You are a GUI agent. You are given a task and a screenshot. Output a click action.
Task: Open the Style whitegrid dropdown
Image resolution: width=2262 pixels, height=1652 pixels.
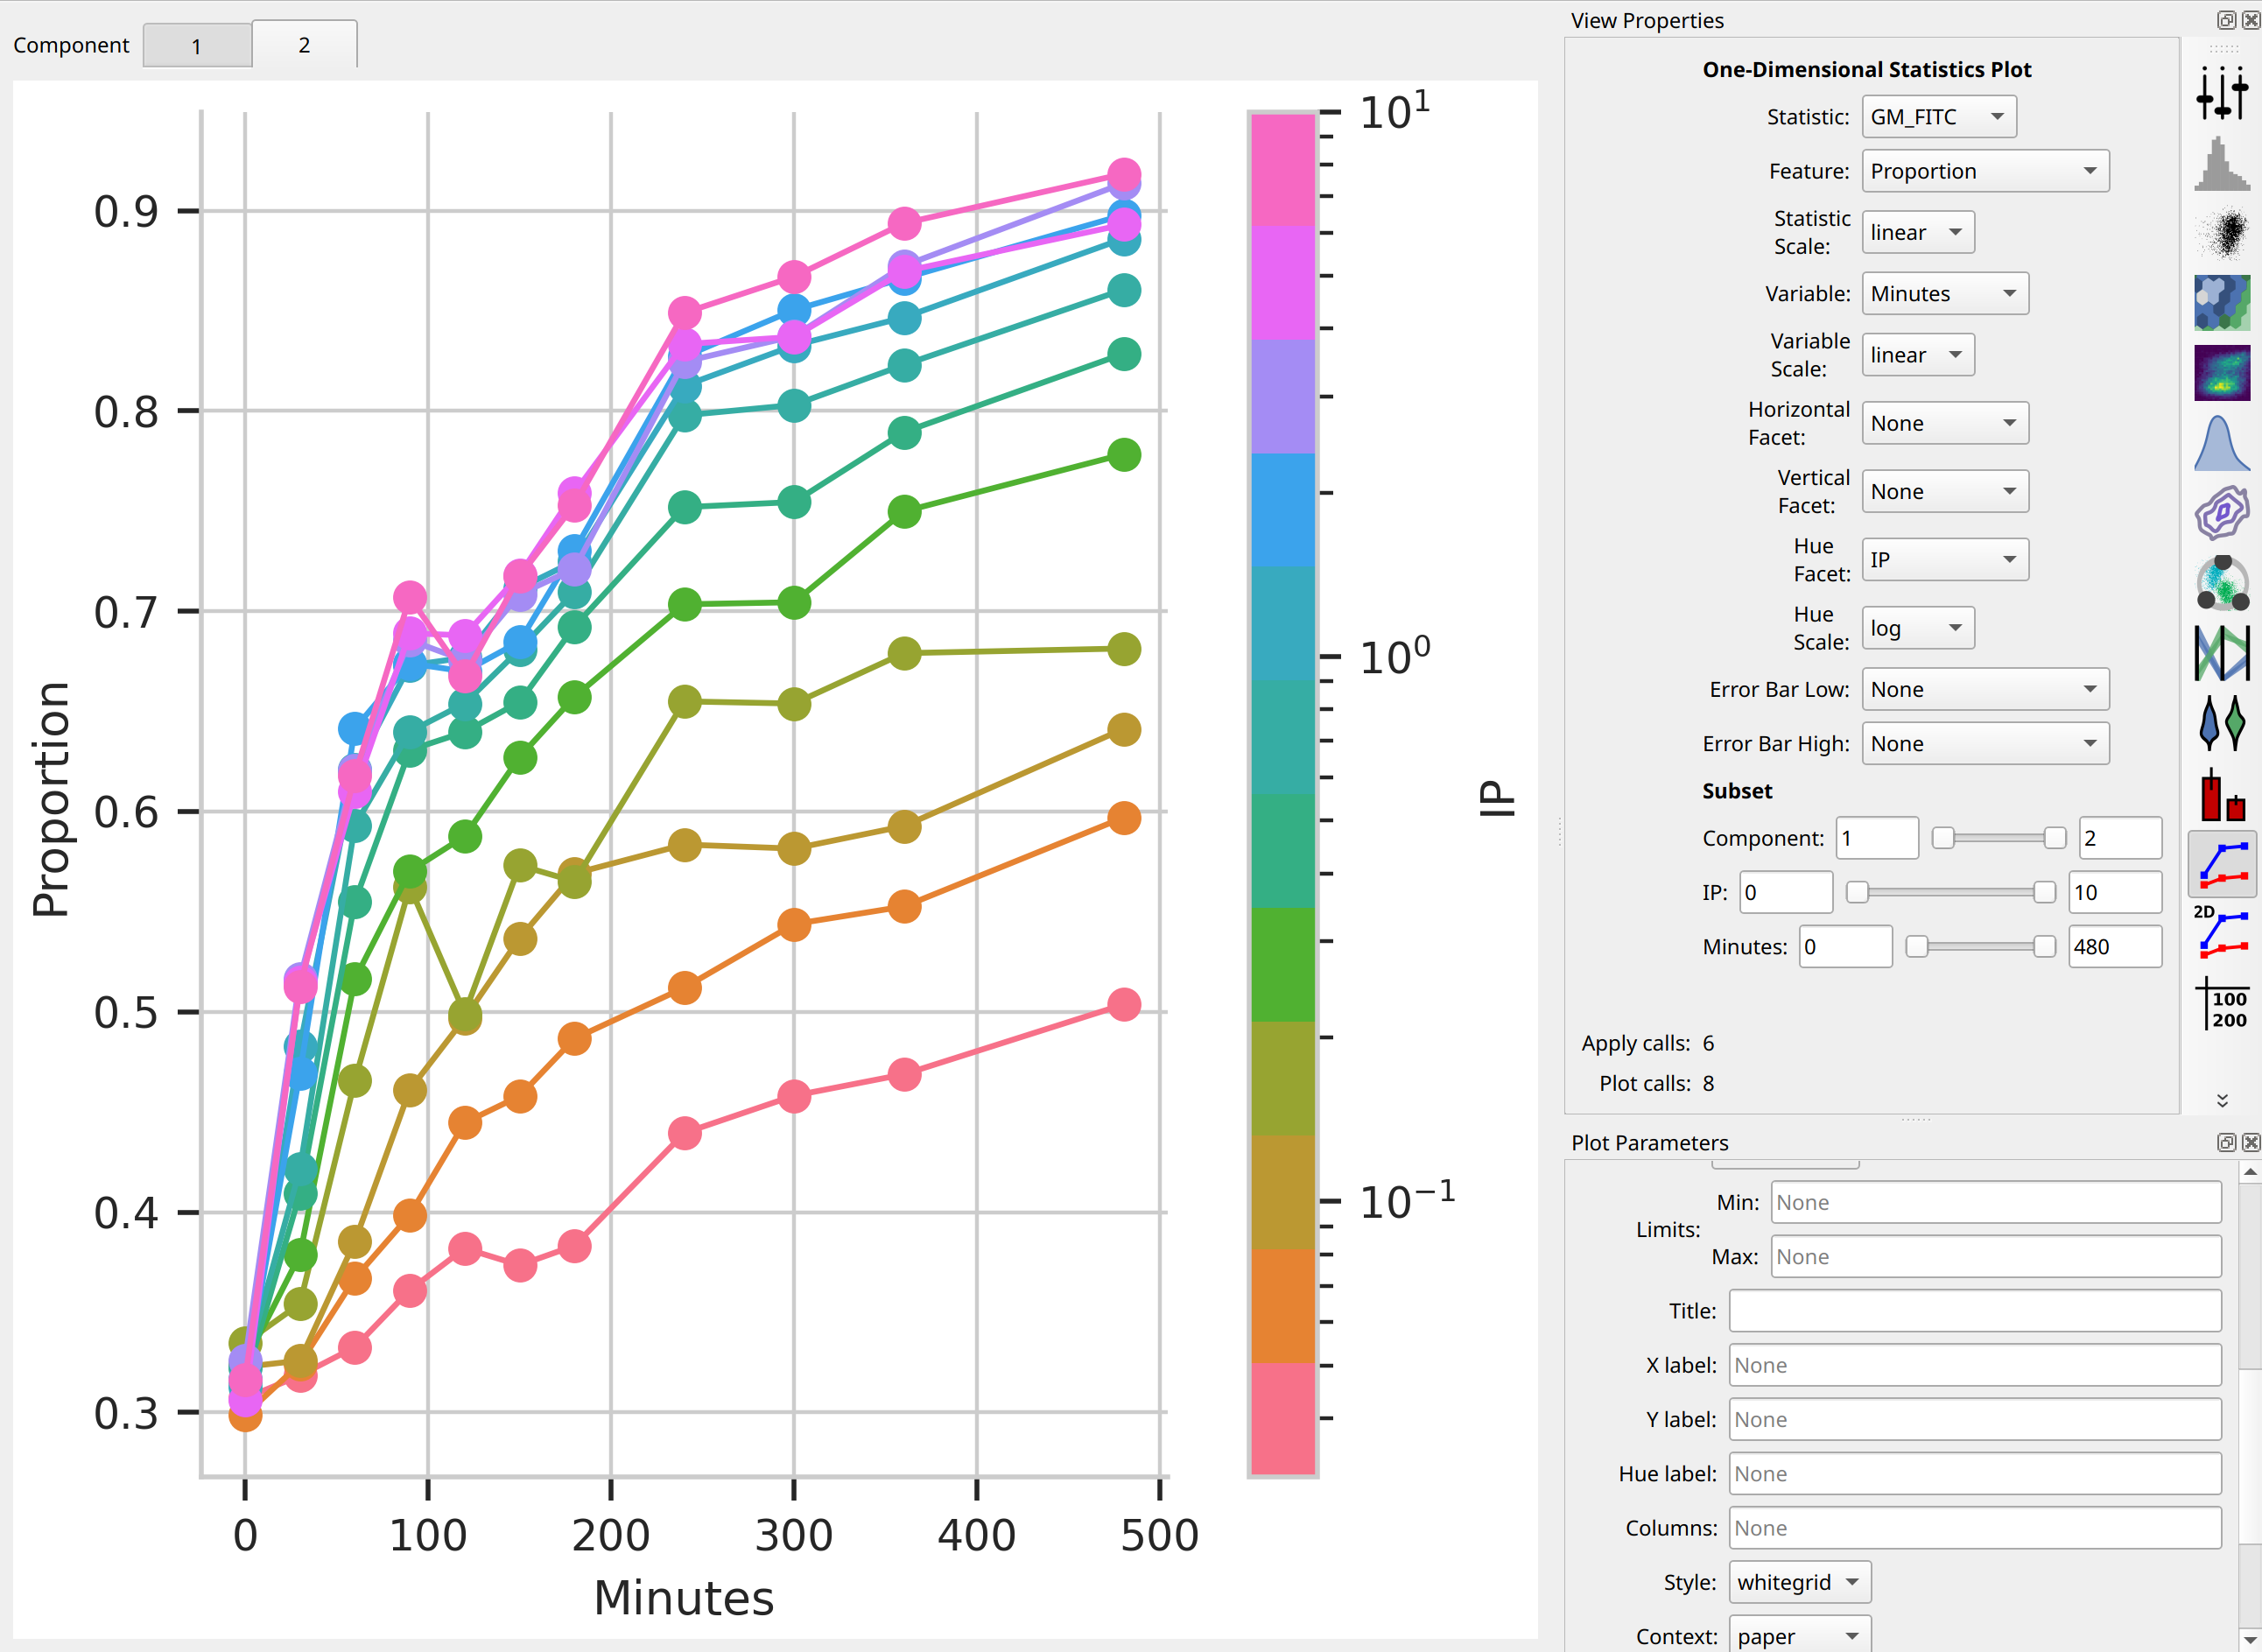coord(1799,1582)
